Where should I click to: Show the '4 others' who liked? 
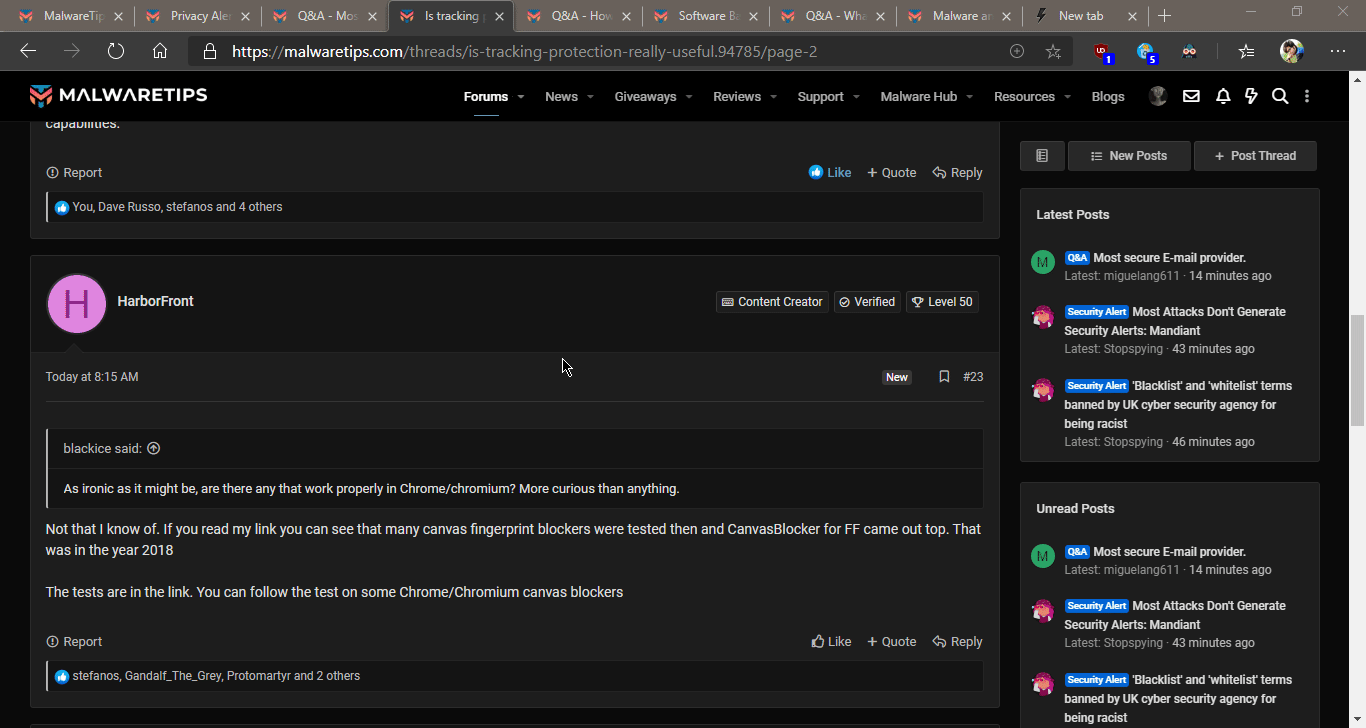(261, 207)
